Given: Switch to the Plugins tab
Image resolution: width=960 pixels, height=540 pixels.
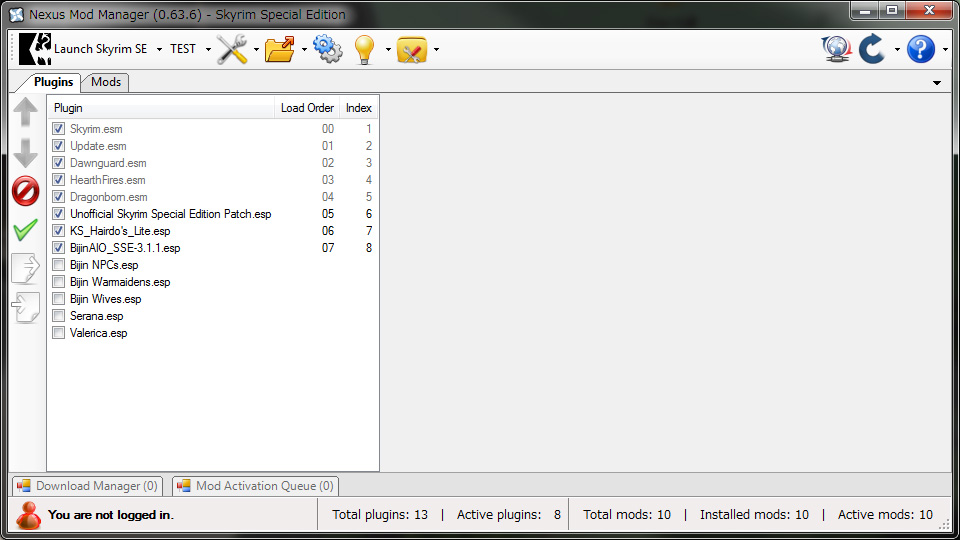Looking at the screenshot, I should click(x=53, y=82).
